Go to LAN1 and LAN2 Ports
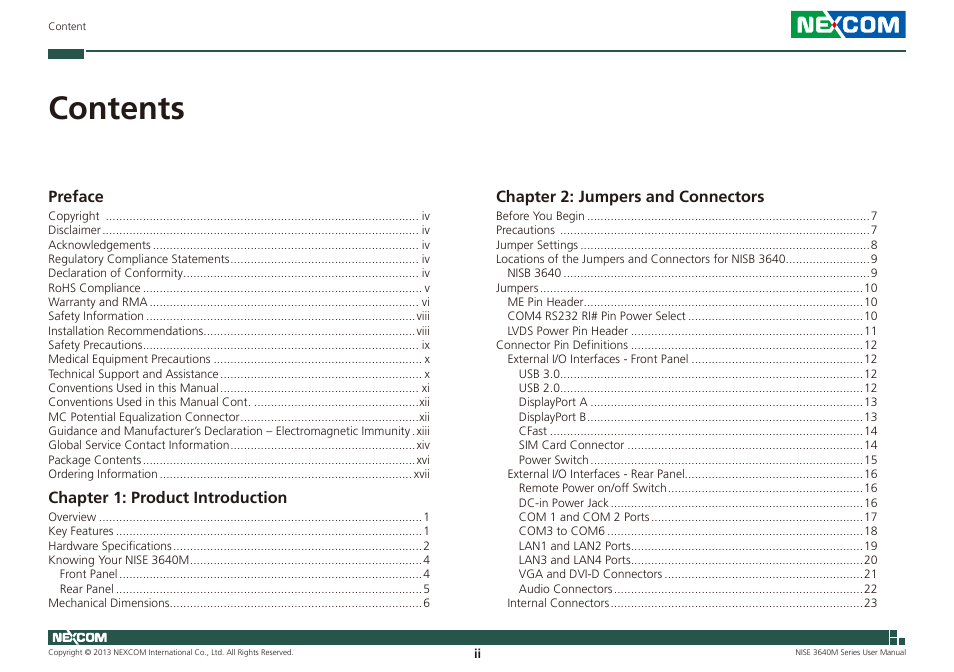954x672 pixels. pos(698,546)
